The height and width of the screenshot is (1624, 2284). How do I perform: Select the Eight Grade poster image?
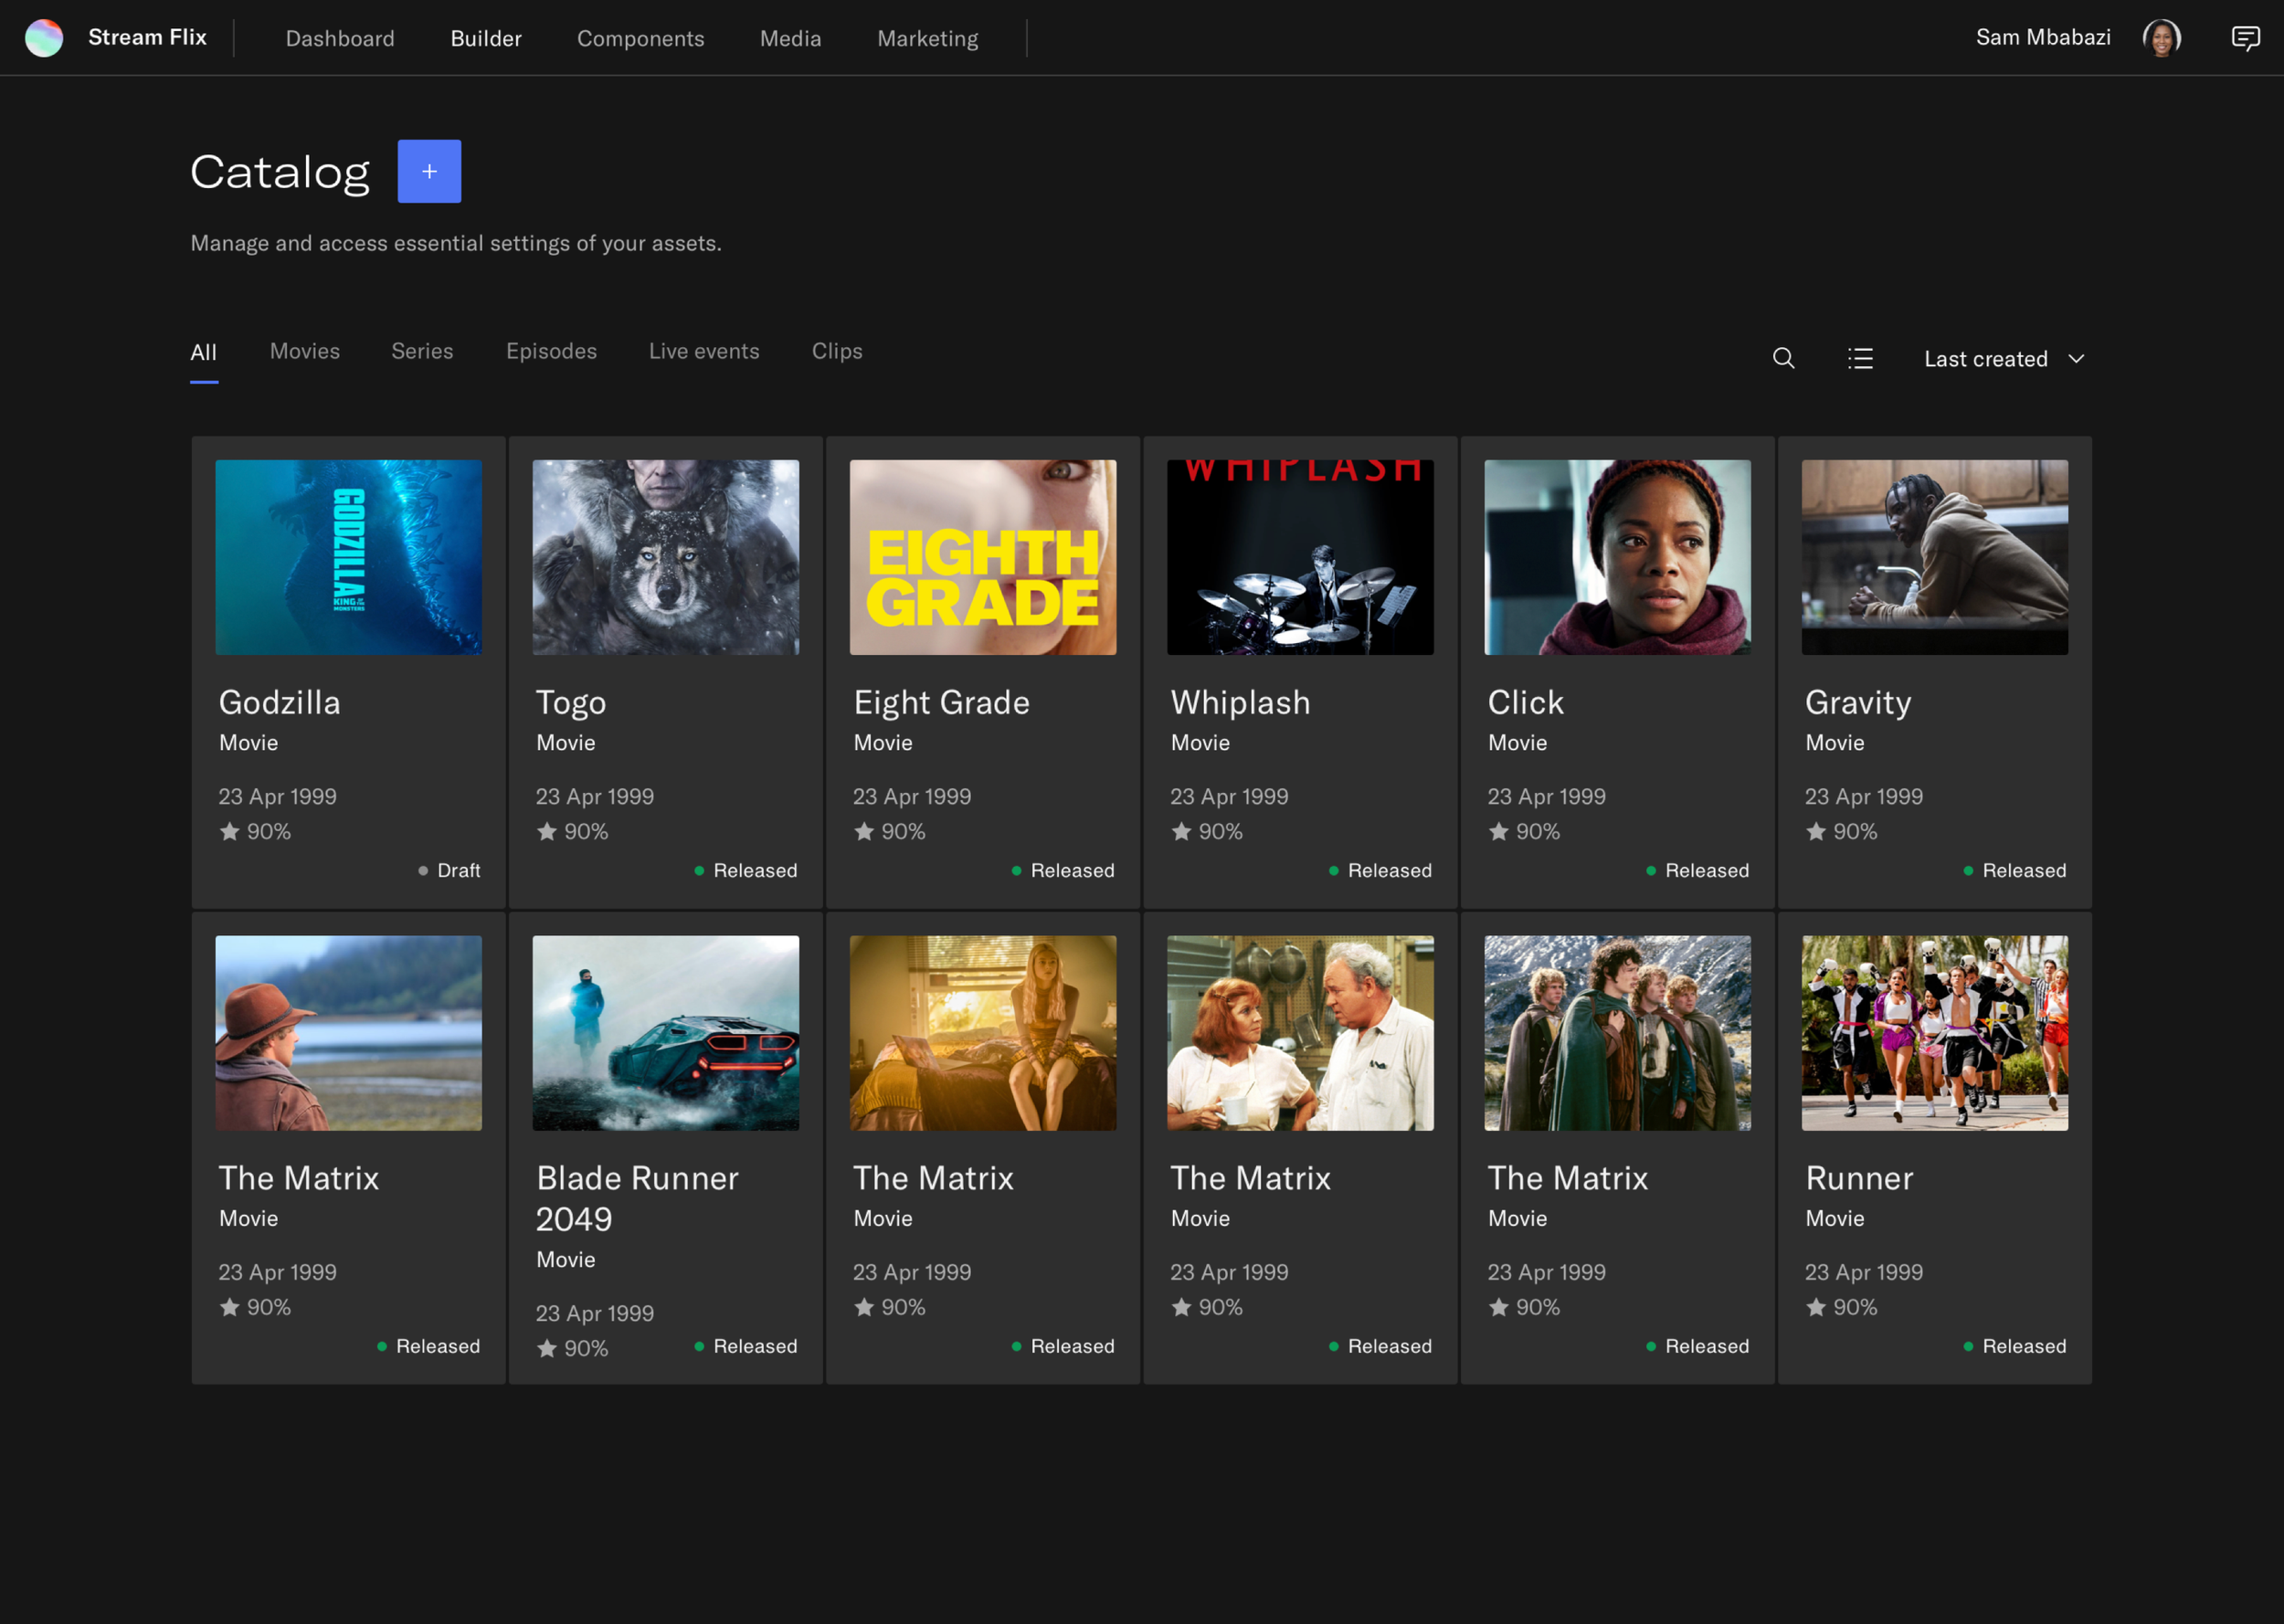[x=982, y=557]
